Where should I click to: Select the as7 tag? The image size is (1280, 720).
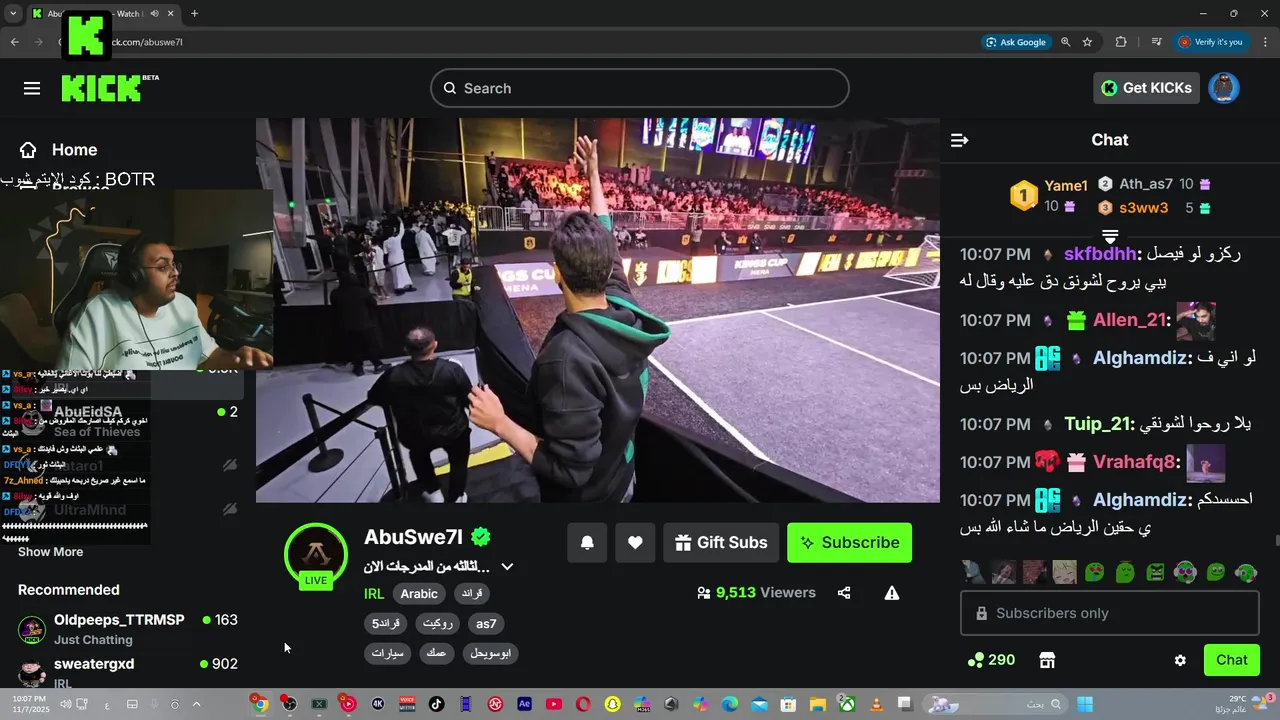486,624
